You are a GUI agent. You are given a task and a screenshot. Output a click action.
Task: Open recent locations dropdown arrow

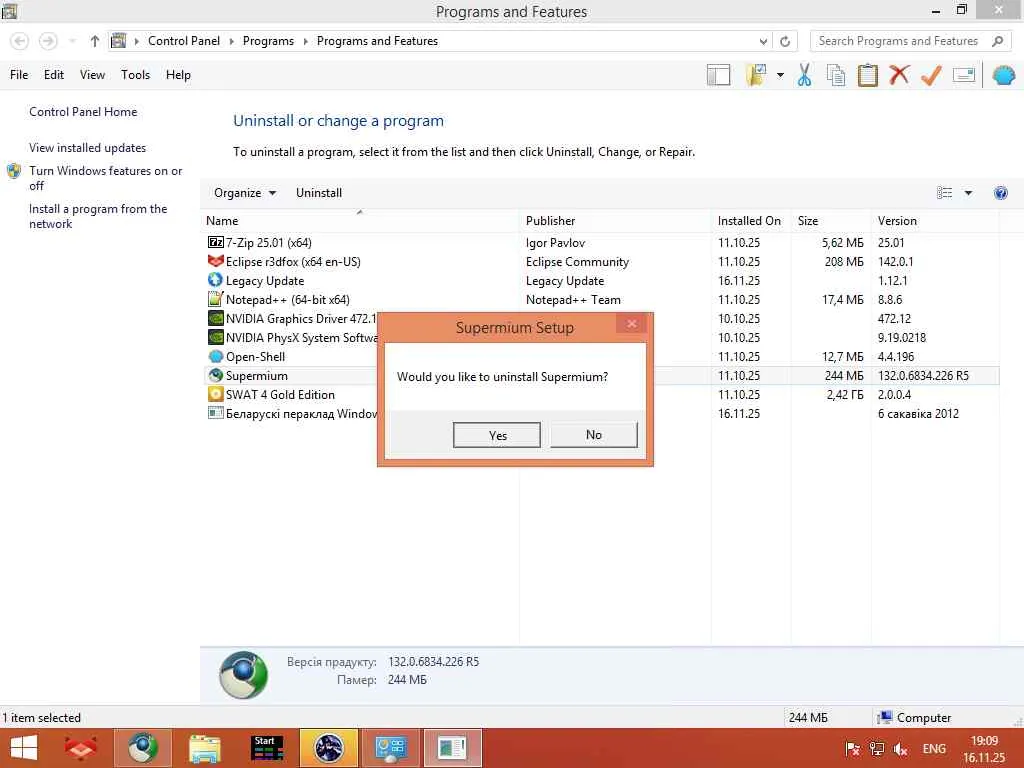coord(72,41)
